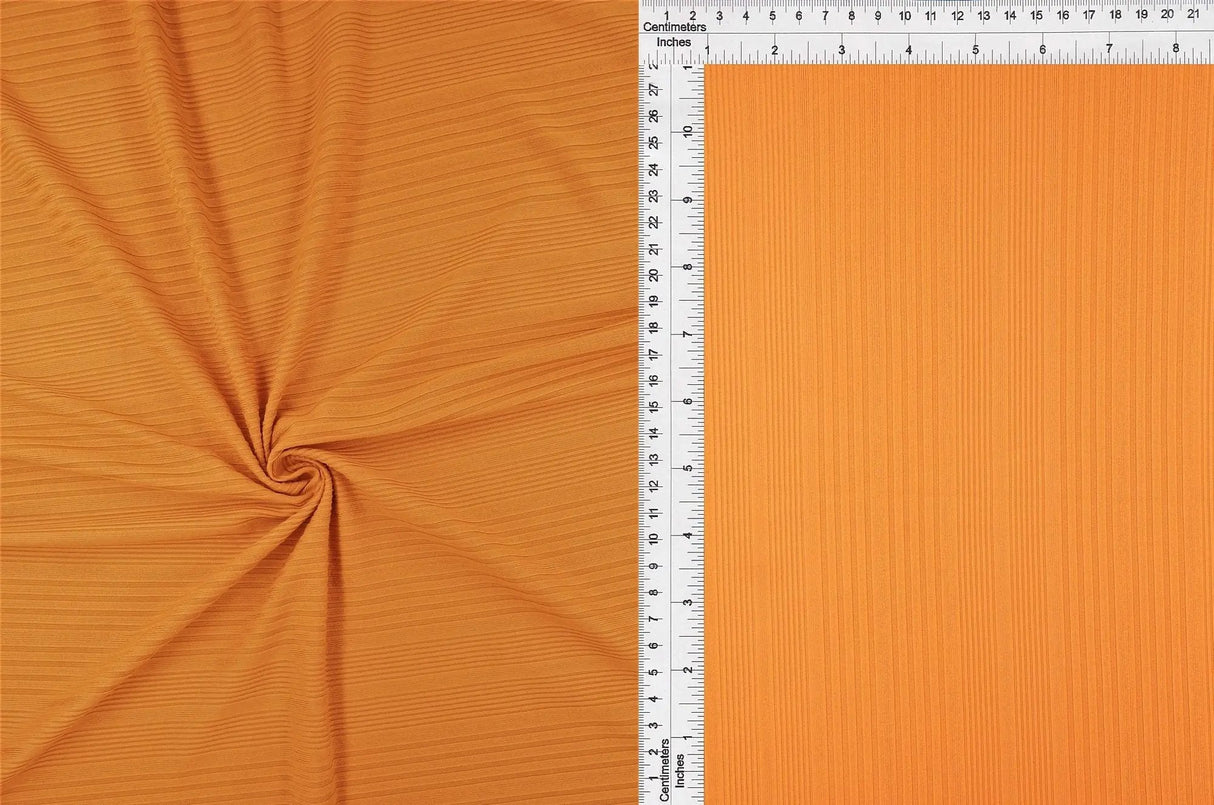Click the number 2 on the horizontal inch ruler
Screen dimensions: 1214x805
coord(775,50)
